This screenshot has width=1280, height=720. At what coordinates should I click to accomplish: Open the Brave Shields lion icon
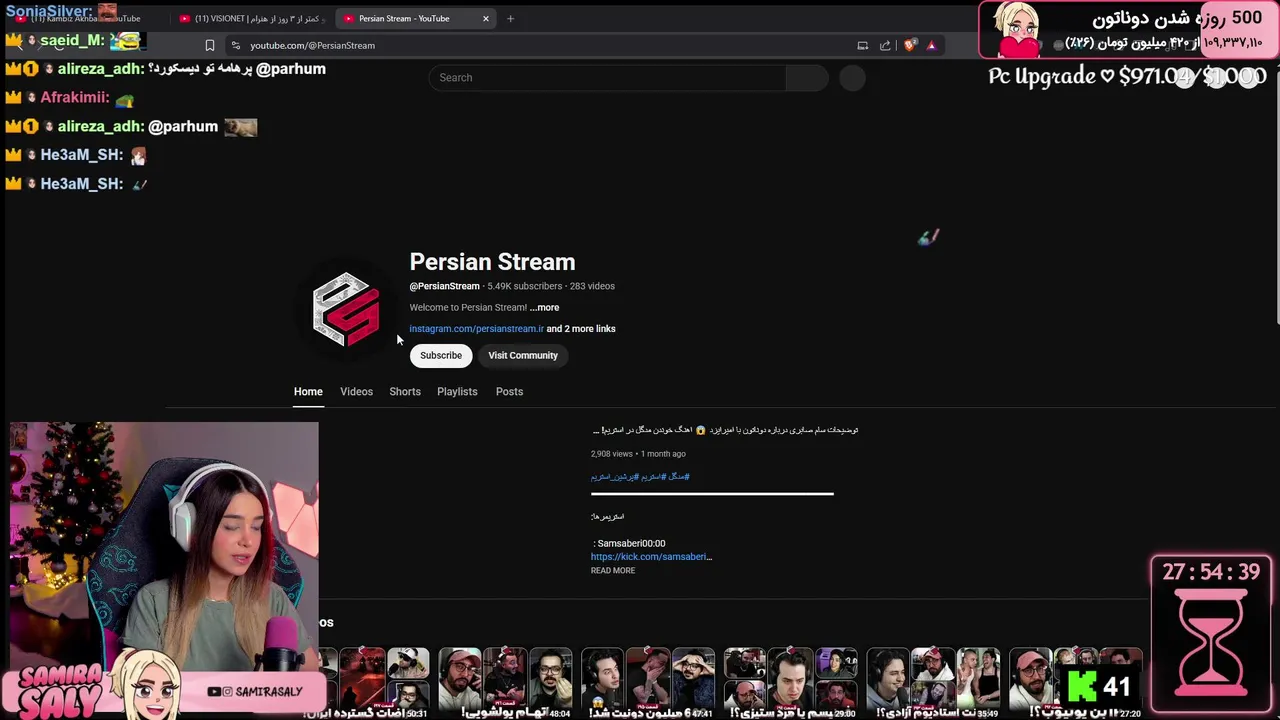910,45
